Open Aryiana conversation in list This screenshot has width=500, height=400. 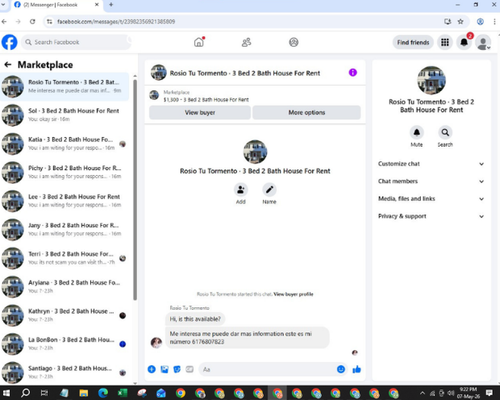(x=65, y=287)
